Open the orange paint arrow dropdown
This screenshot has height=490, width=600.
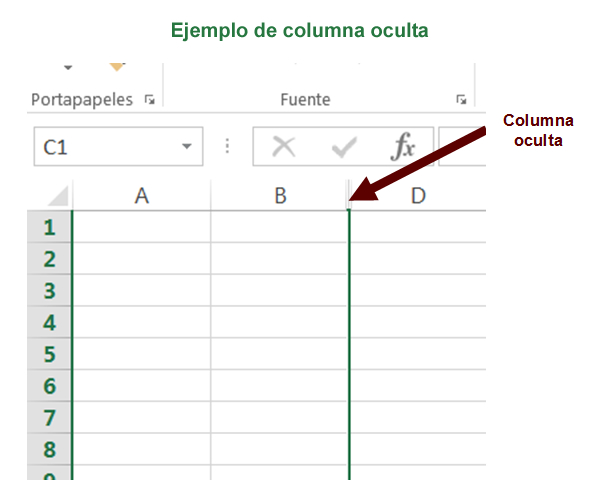pyautogui.click(x=117, y=67)
